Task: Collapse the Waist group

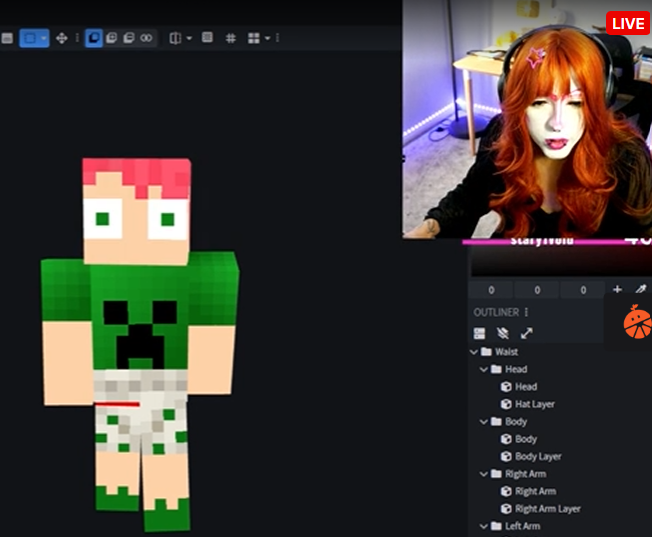Action: pos(474,352)
